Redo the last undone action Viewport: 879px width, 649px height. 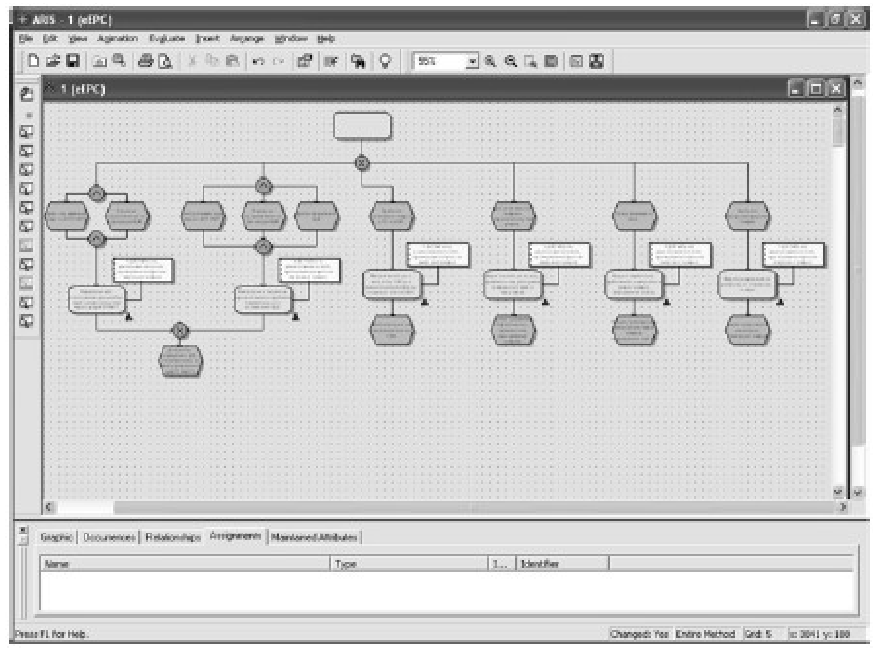pos(278,61)
